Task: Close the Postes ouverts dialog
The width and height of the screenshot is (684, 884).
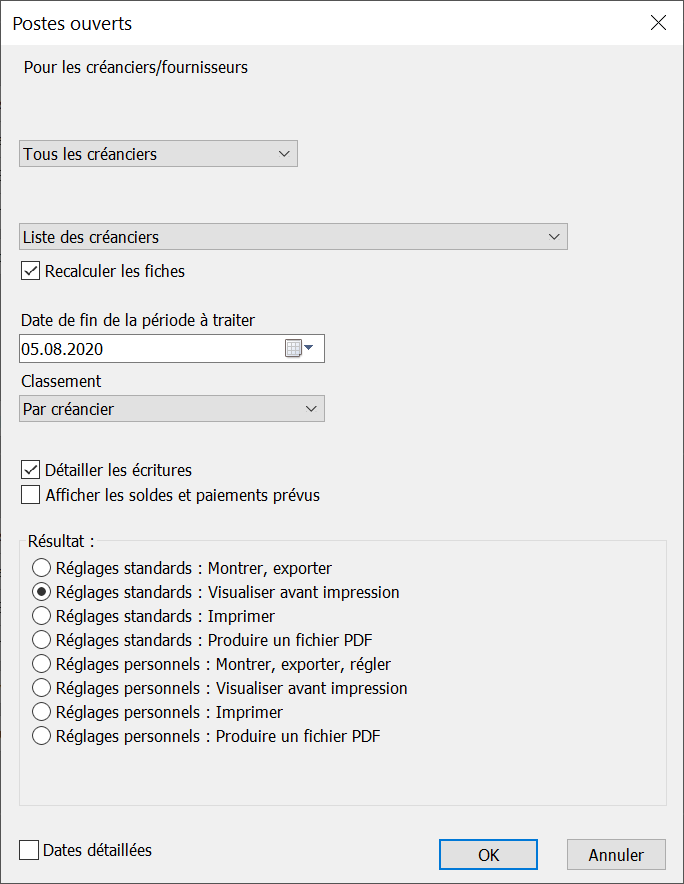Action: coord(658,23)
